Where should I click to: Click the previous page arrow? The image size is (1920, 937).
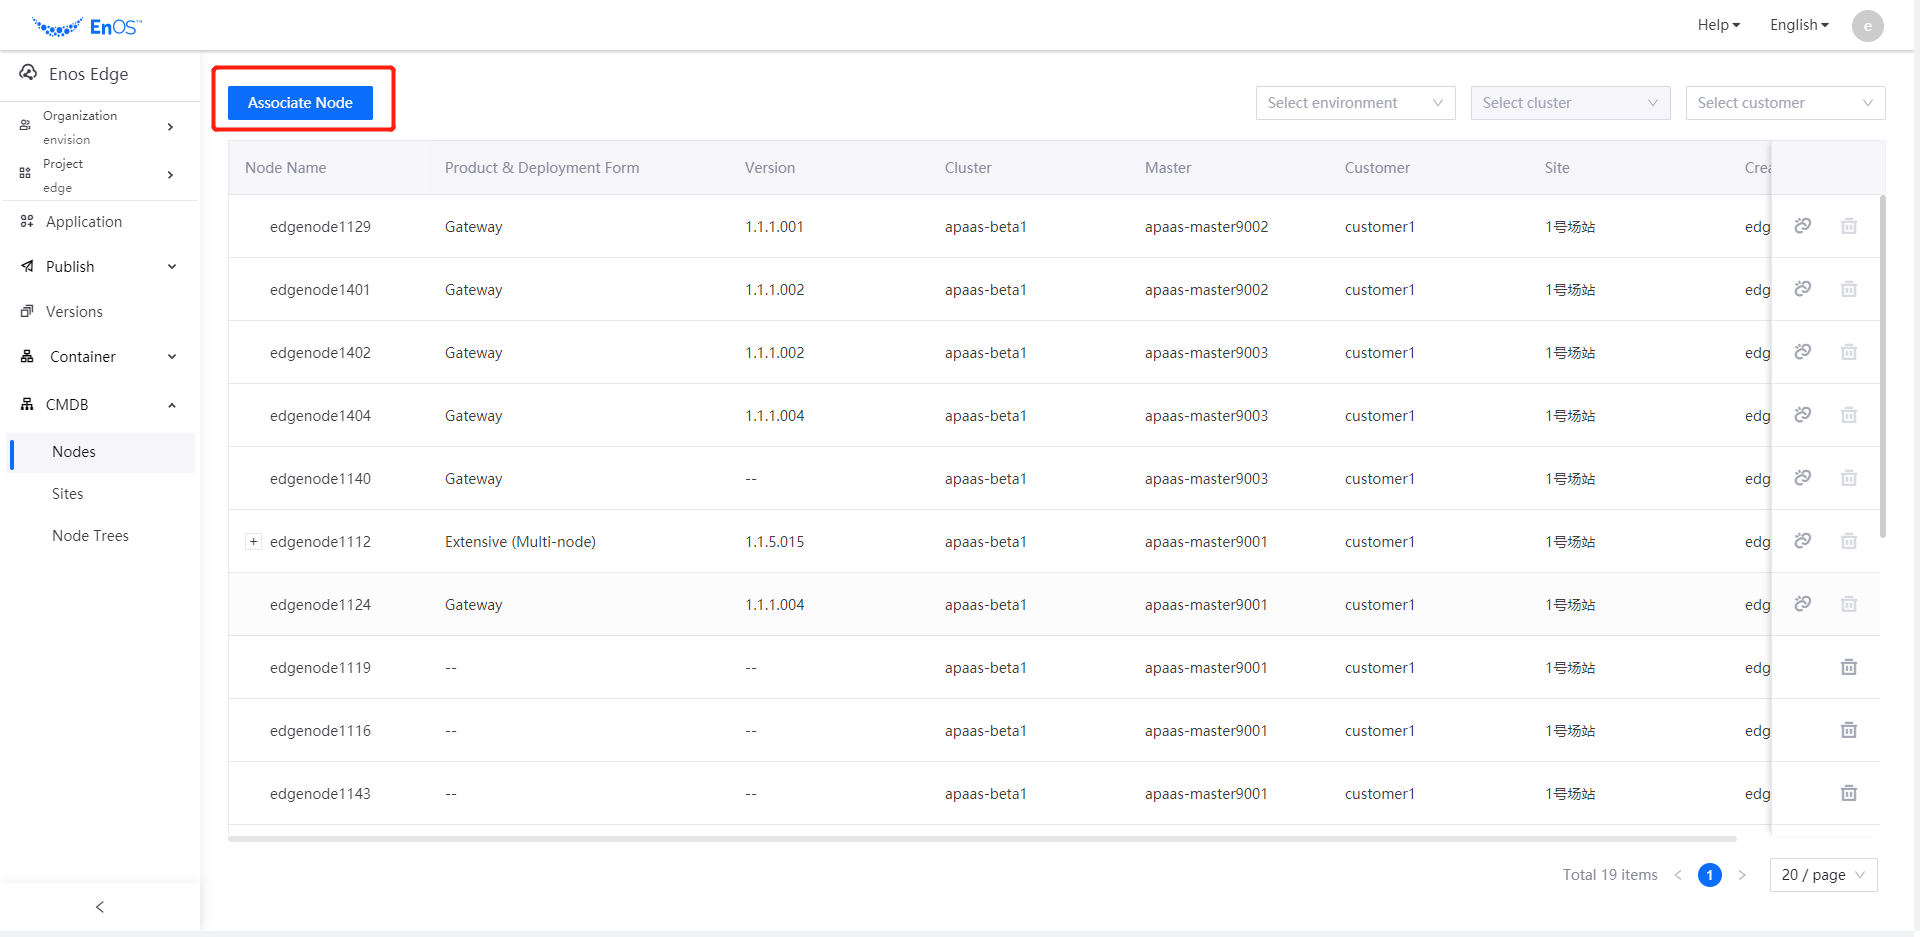(1678, 875)
